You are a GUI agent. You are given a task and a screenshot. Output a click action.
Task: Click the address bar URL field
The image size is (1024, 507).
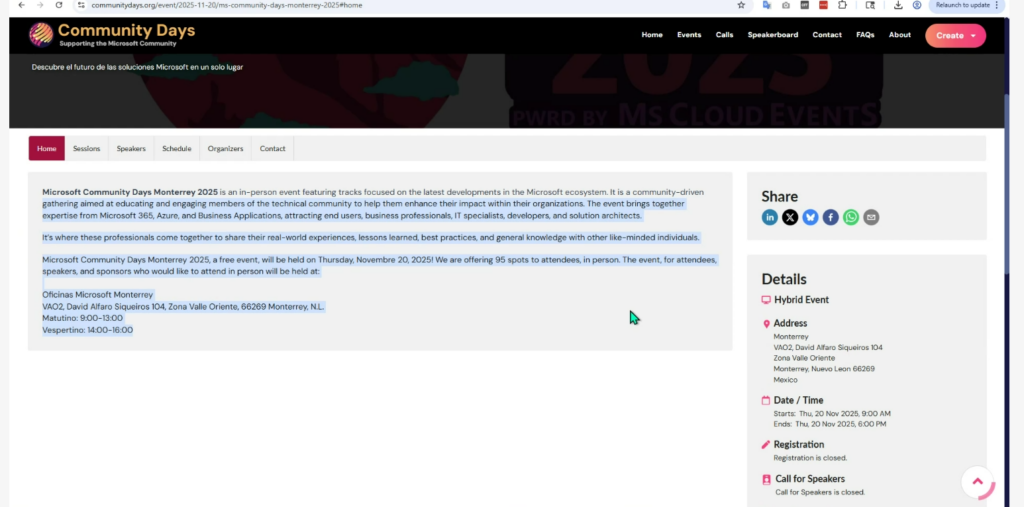coord(411,5)
